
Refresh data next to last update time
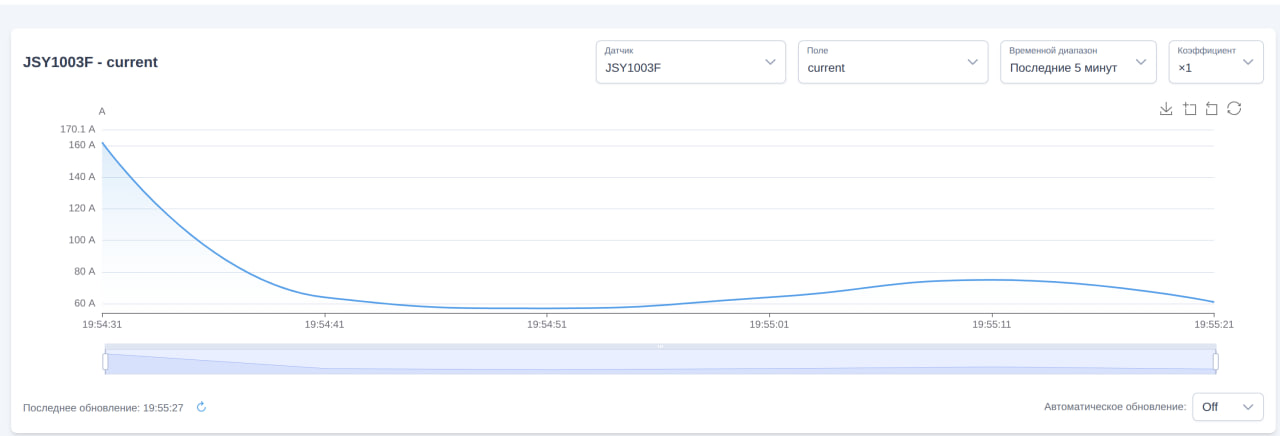(x=201, y=407)
